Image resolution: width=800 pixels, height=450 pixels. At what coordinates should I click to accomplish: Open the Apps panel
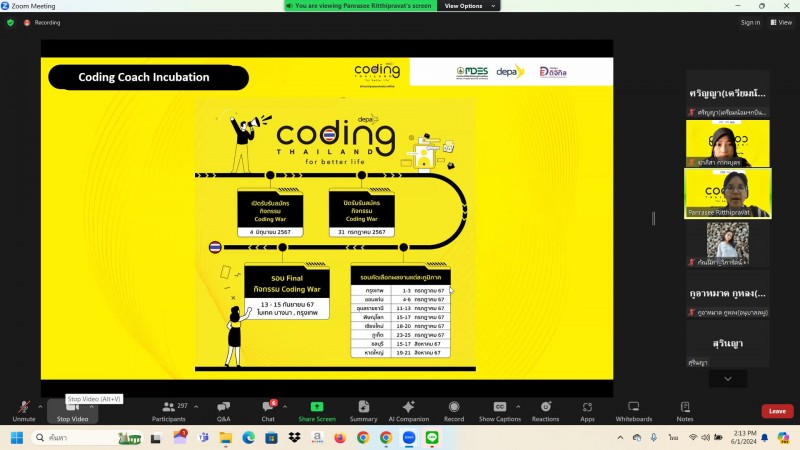[x=587, y=411]
